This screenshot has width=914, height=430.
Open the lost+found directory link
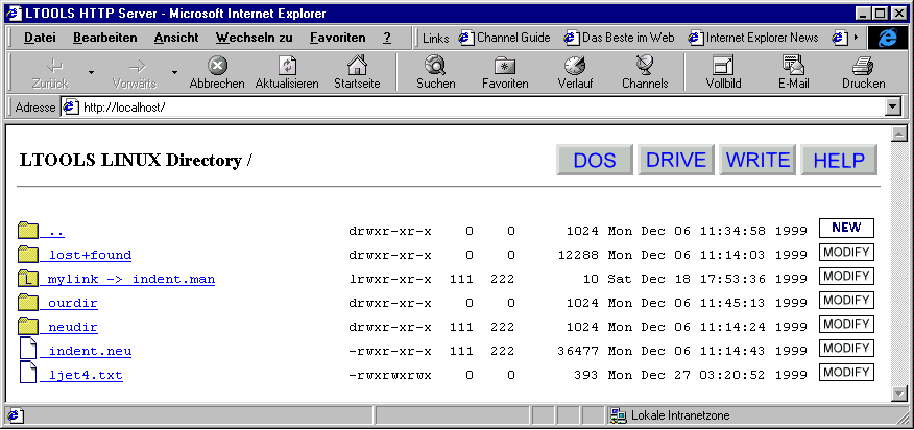(90, 255)
